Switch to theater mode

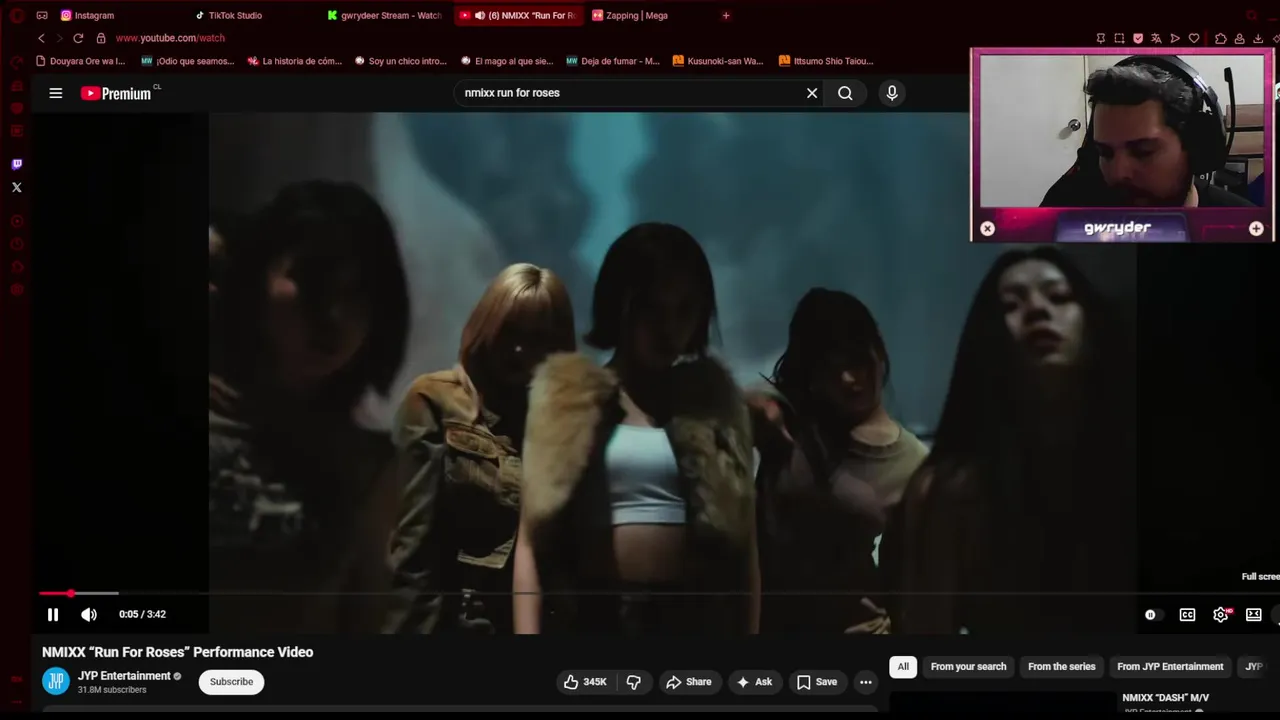(1254, 615)
